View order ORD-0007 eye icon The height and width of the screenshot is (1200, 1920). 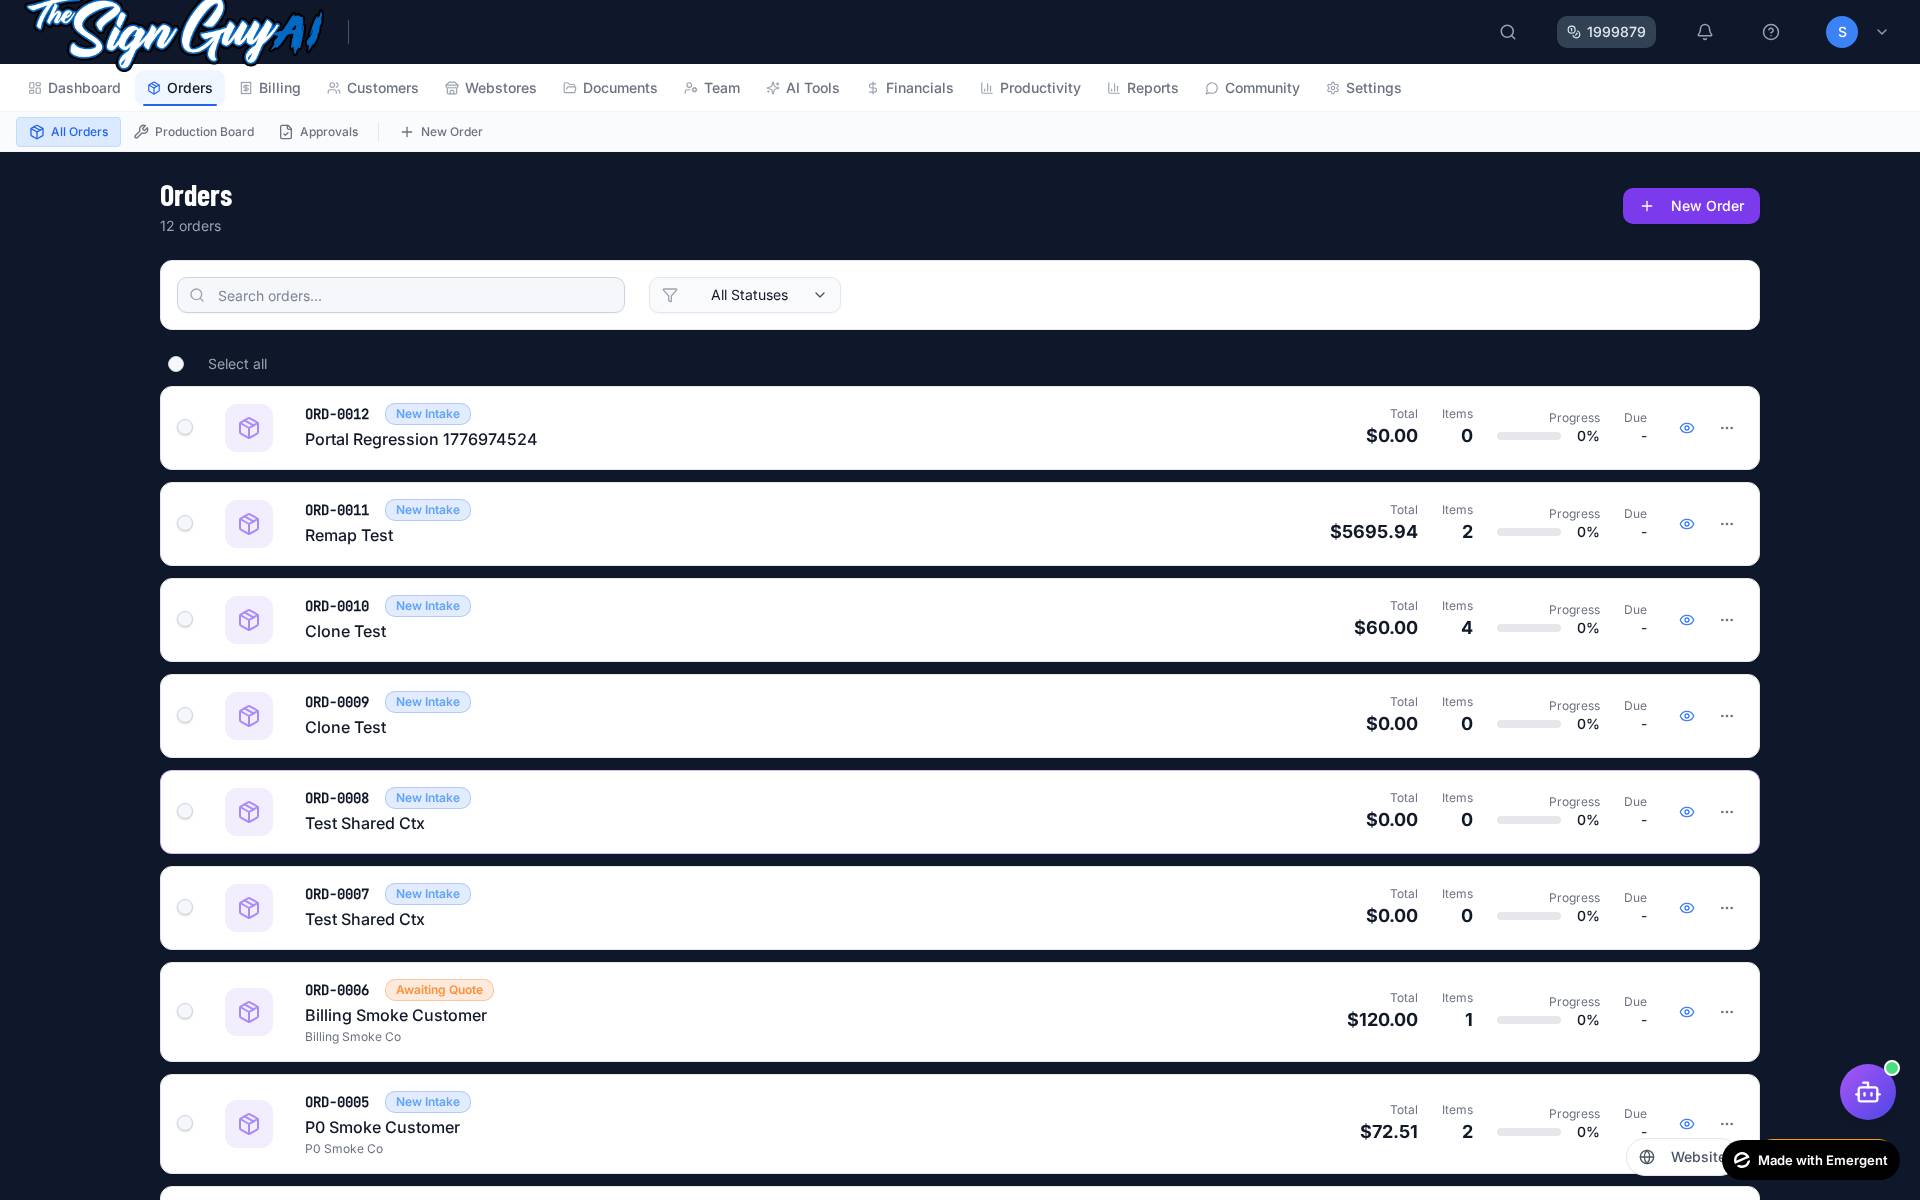click(1687, 908)
